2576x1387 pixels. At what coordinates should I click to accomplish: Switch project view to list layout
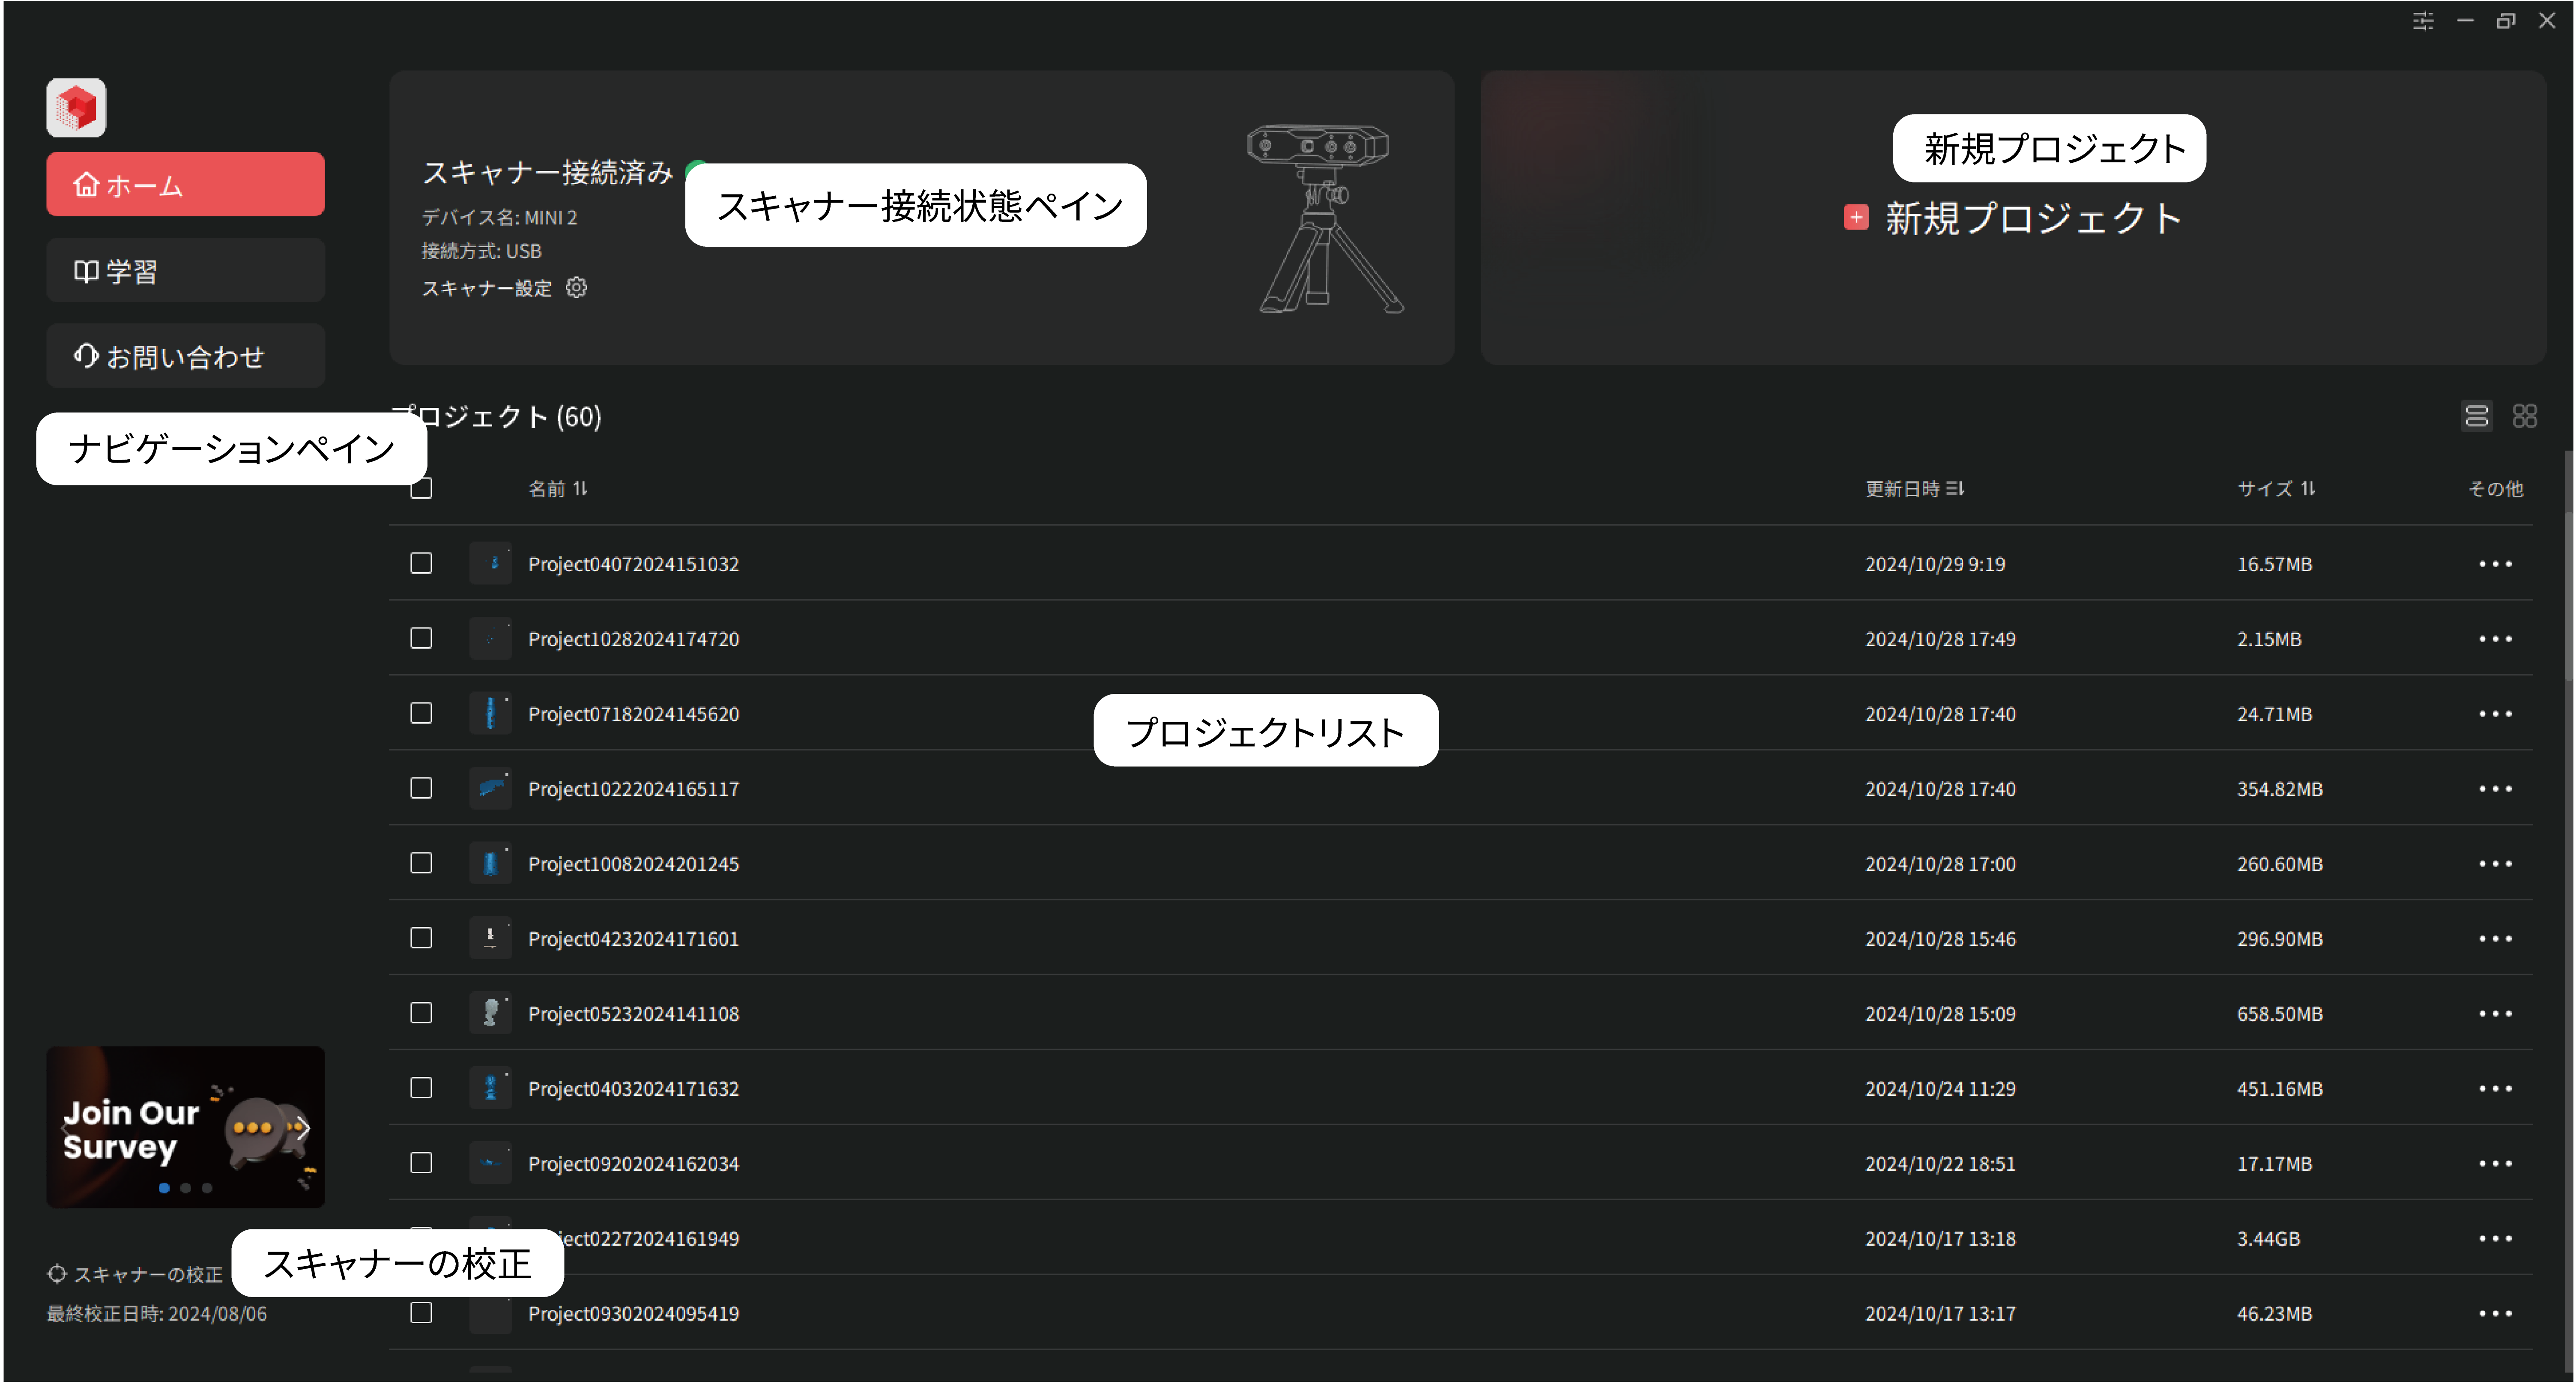[2476, 416]
